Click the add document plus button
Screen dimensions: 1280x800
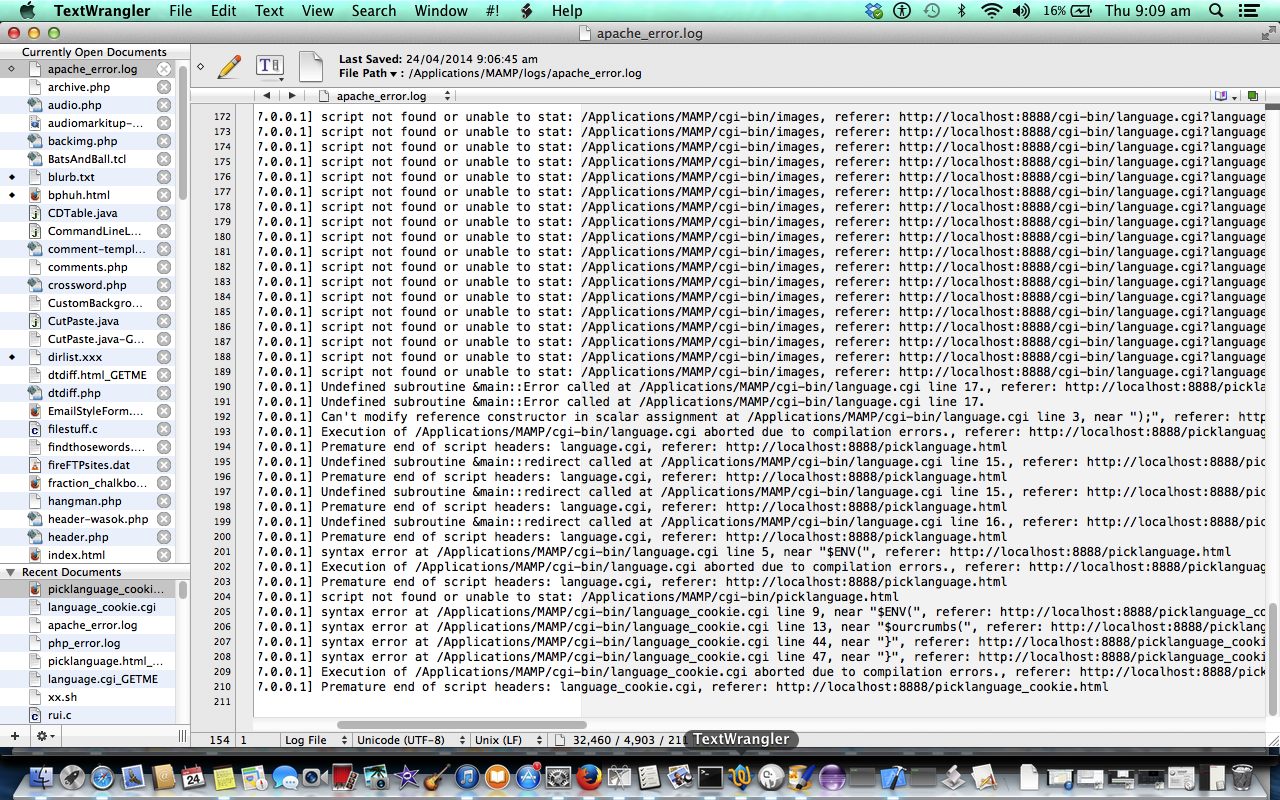[14, 736]
